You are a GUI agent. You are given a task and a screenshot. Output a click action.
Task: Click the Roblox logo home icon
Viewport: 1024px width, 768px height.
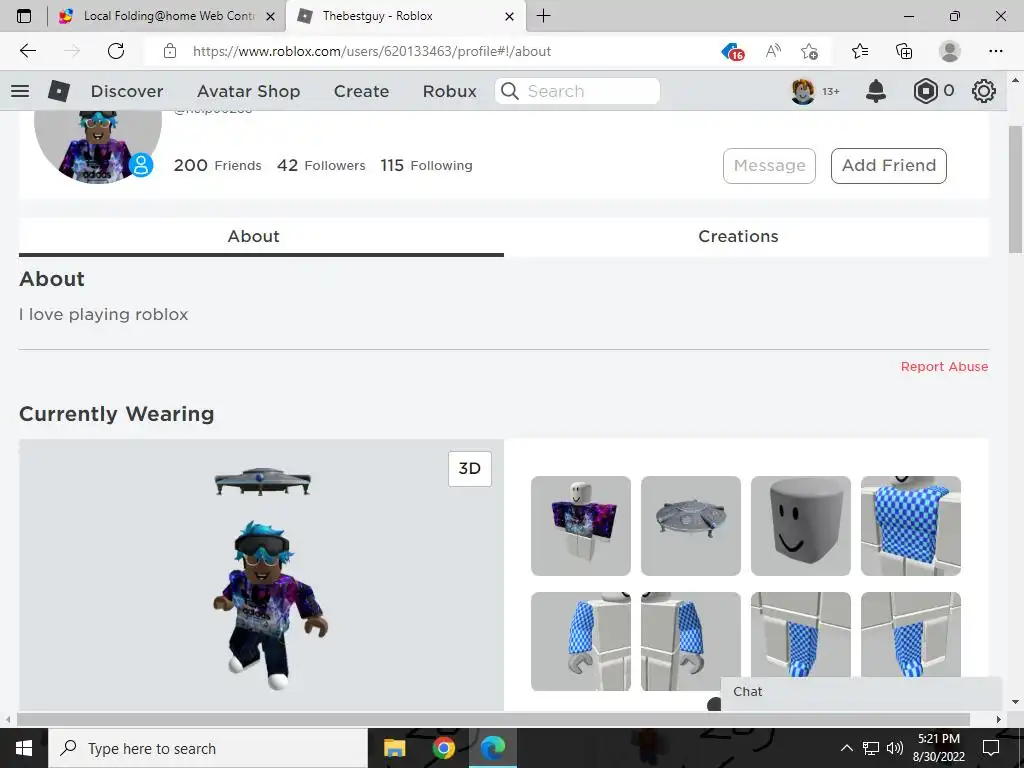[x=59, y=91]
